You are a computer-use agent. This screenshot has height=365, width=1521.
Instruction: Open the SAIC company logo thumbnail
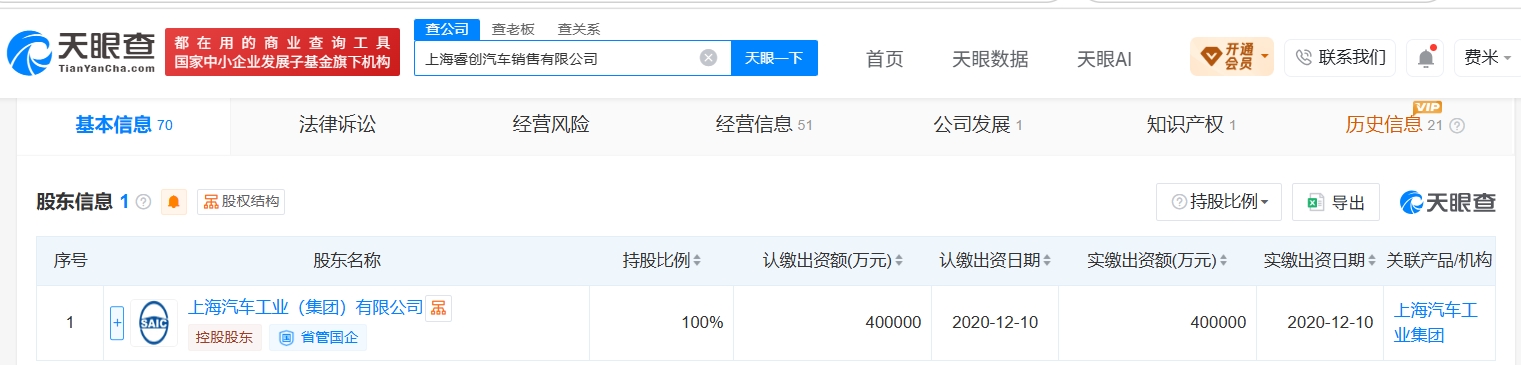154,323
